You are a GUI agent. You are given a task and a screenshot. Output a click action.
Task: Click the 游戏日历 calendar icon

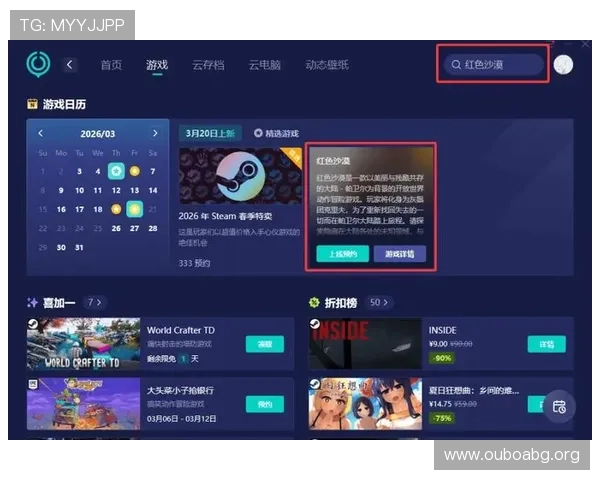click(x=32, y=103)
